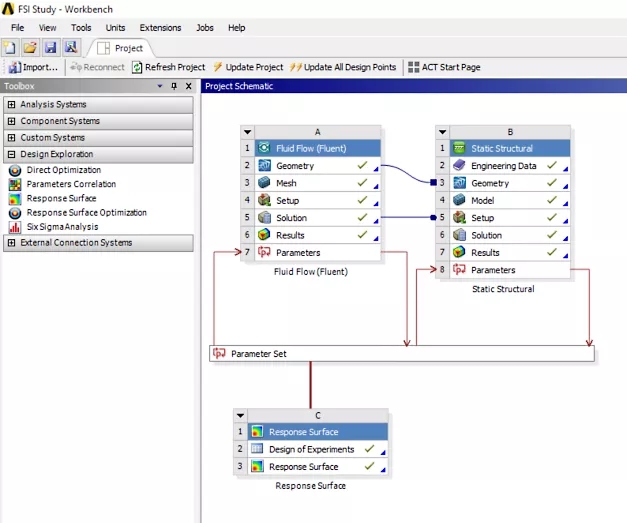The image size is (627, 523).
Task: Open the Jobs menu
Action: coord(205,28)
